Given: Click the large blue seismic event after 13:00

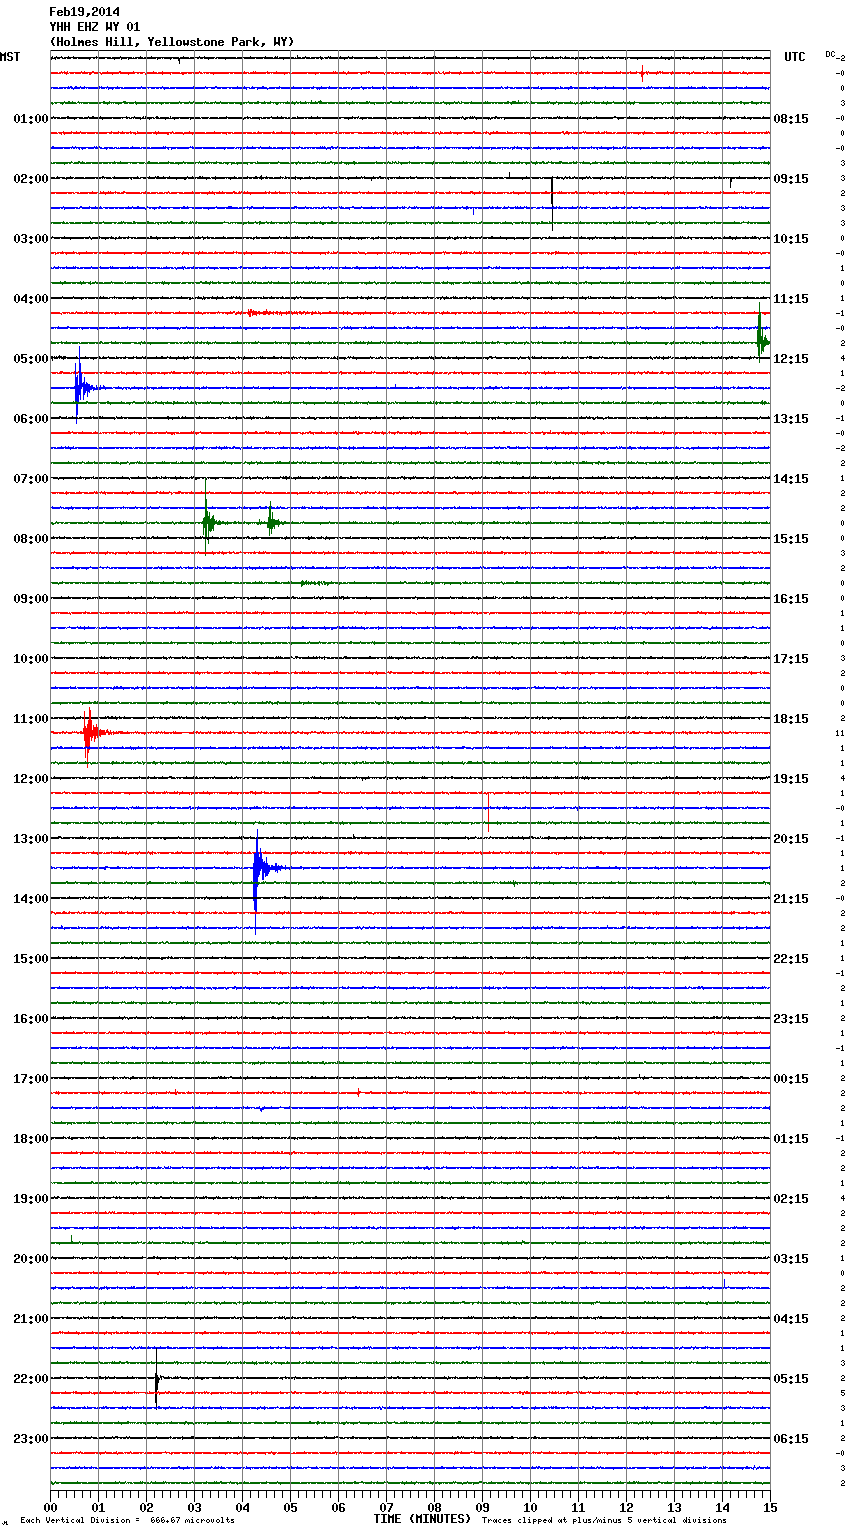Looking at the screenshot, I should click(x=258, y=868).
